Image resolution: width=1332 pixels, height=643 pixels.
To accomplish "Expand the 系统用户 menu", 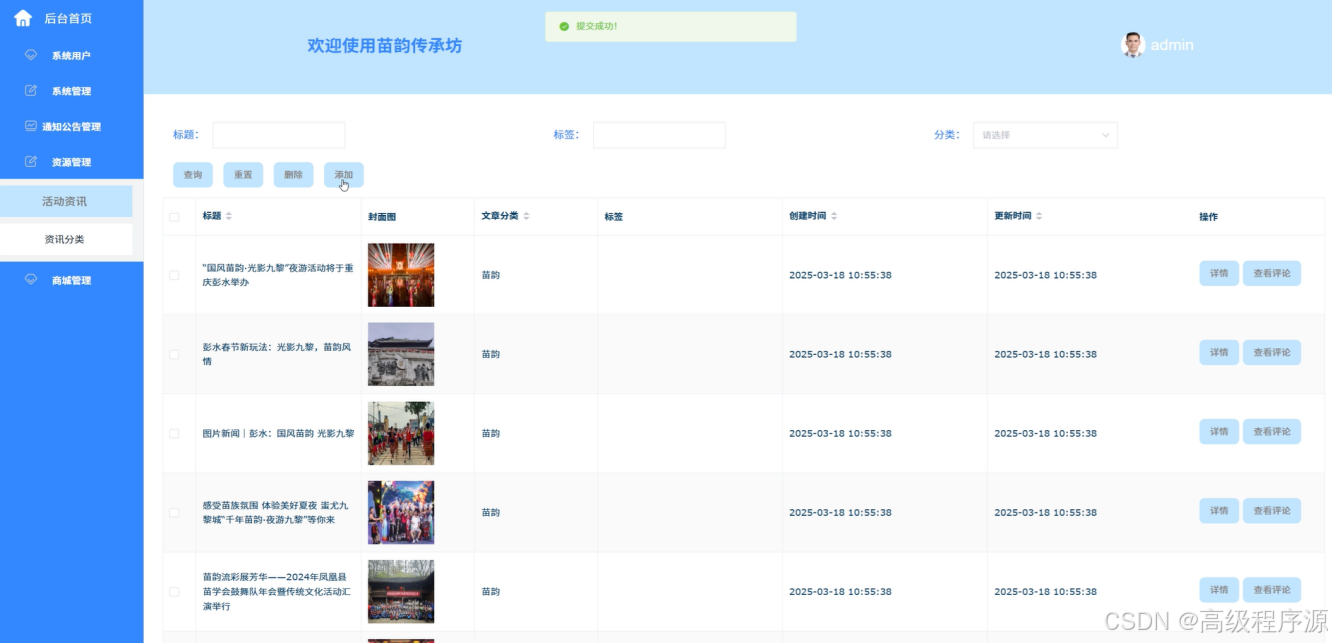I will tap(72, 55).
